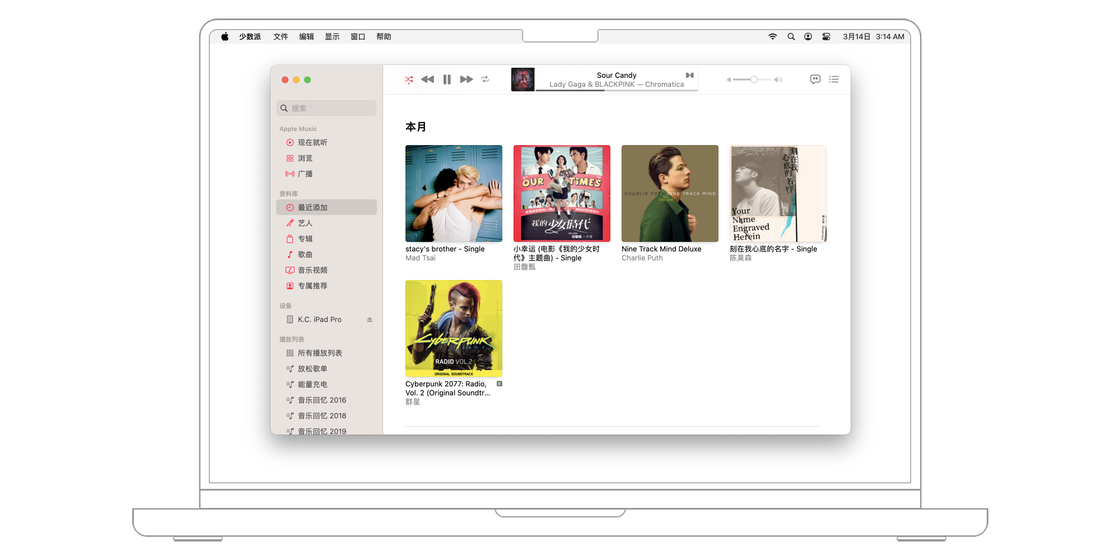
Task: Click artist name Mad Tsai
Action: pos(421,258)
